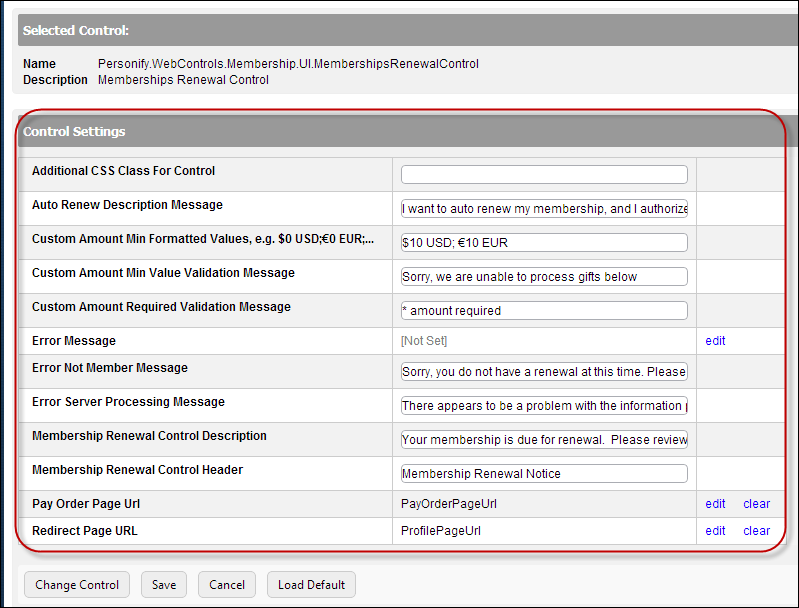
Task: Click the 'Pay Order Page Url' label
Action: [86, 504]
